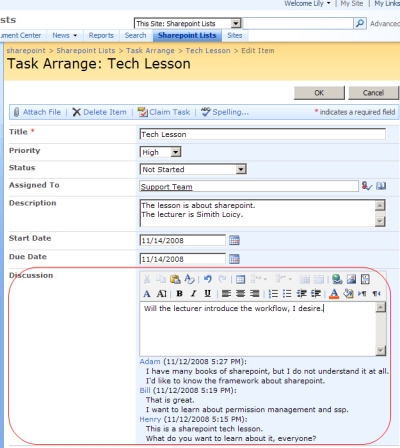
Task: Open the Start Date calendar picker
Action: pos(234,240)
